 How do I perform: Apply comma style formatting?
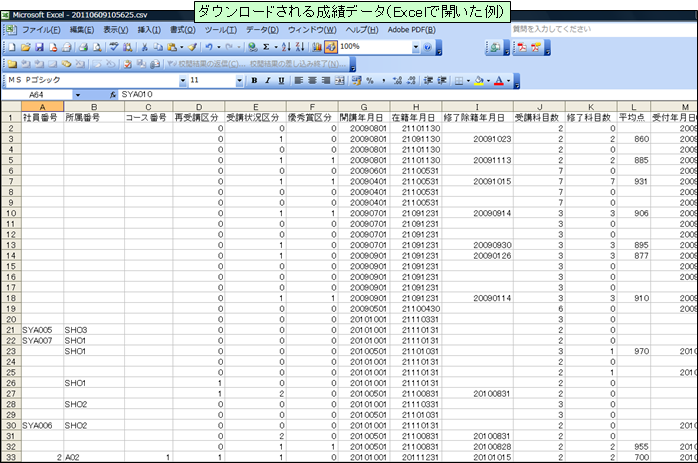383,81
